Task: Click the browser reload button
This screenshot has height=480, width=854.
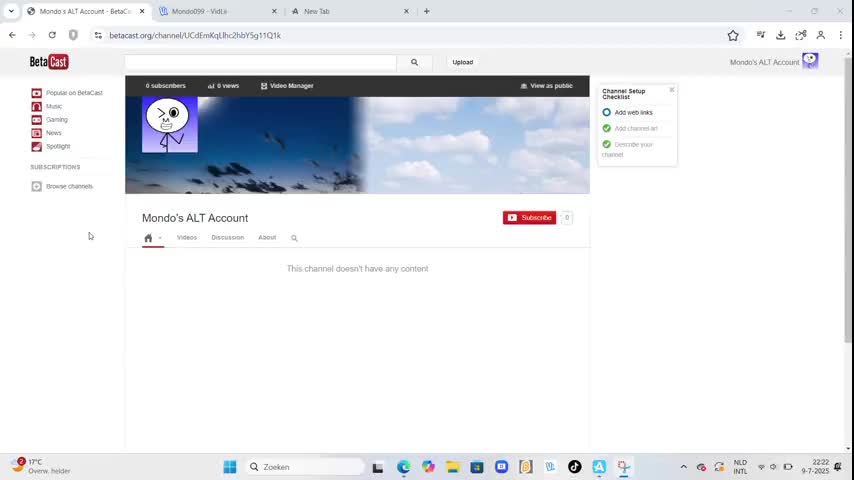Action: click(52, 35)
